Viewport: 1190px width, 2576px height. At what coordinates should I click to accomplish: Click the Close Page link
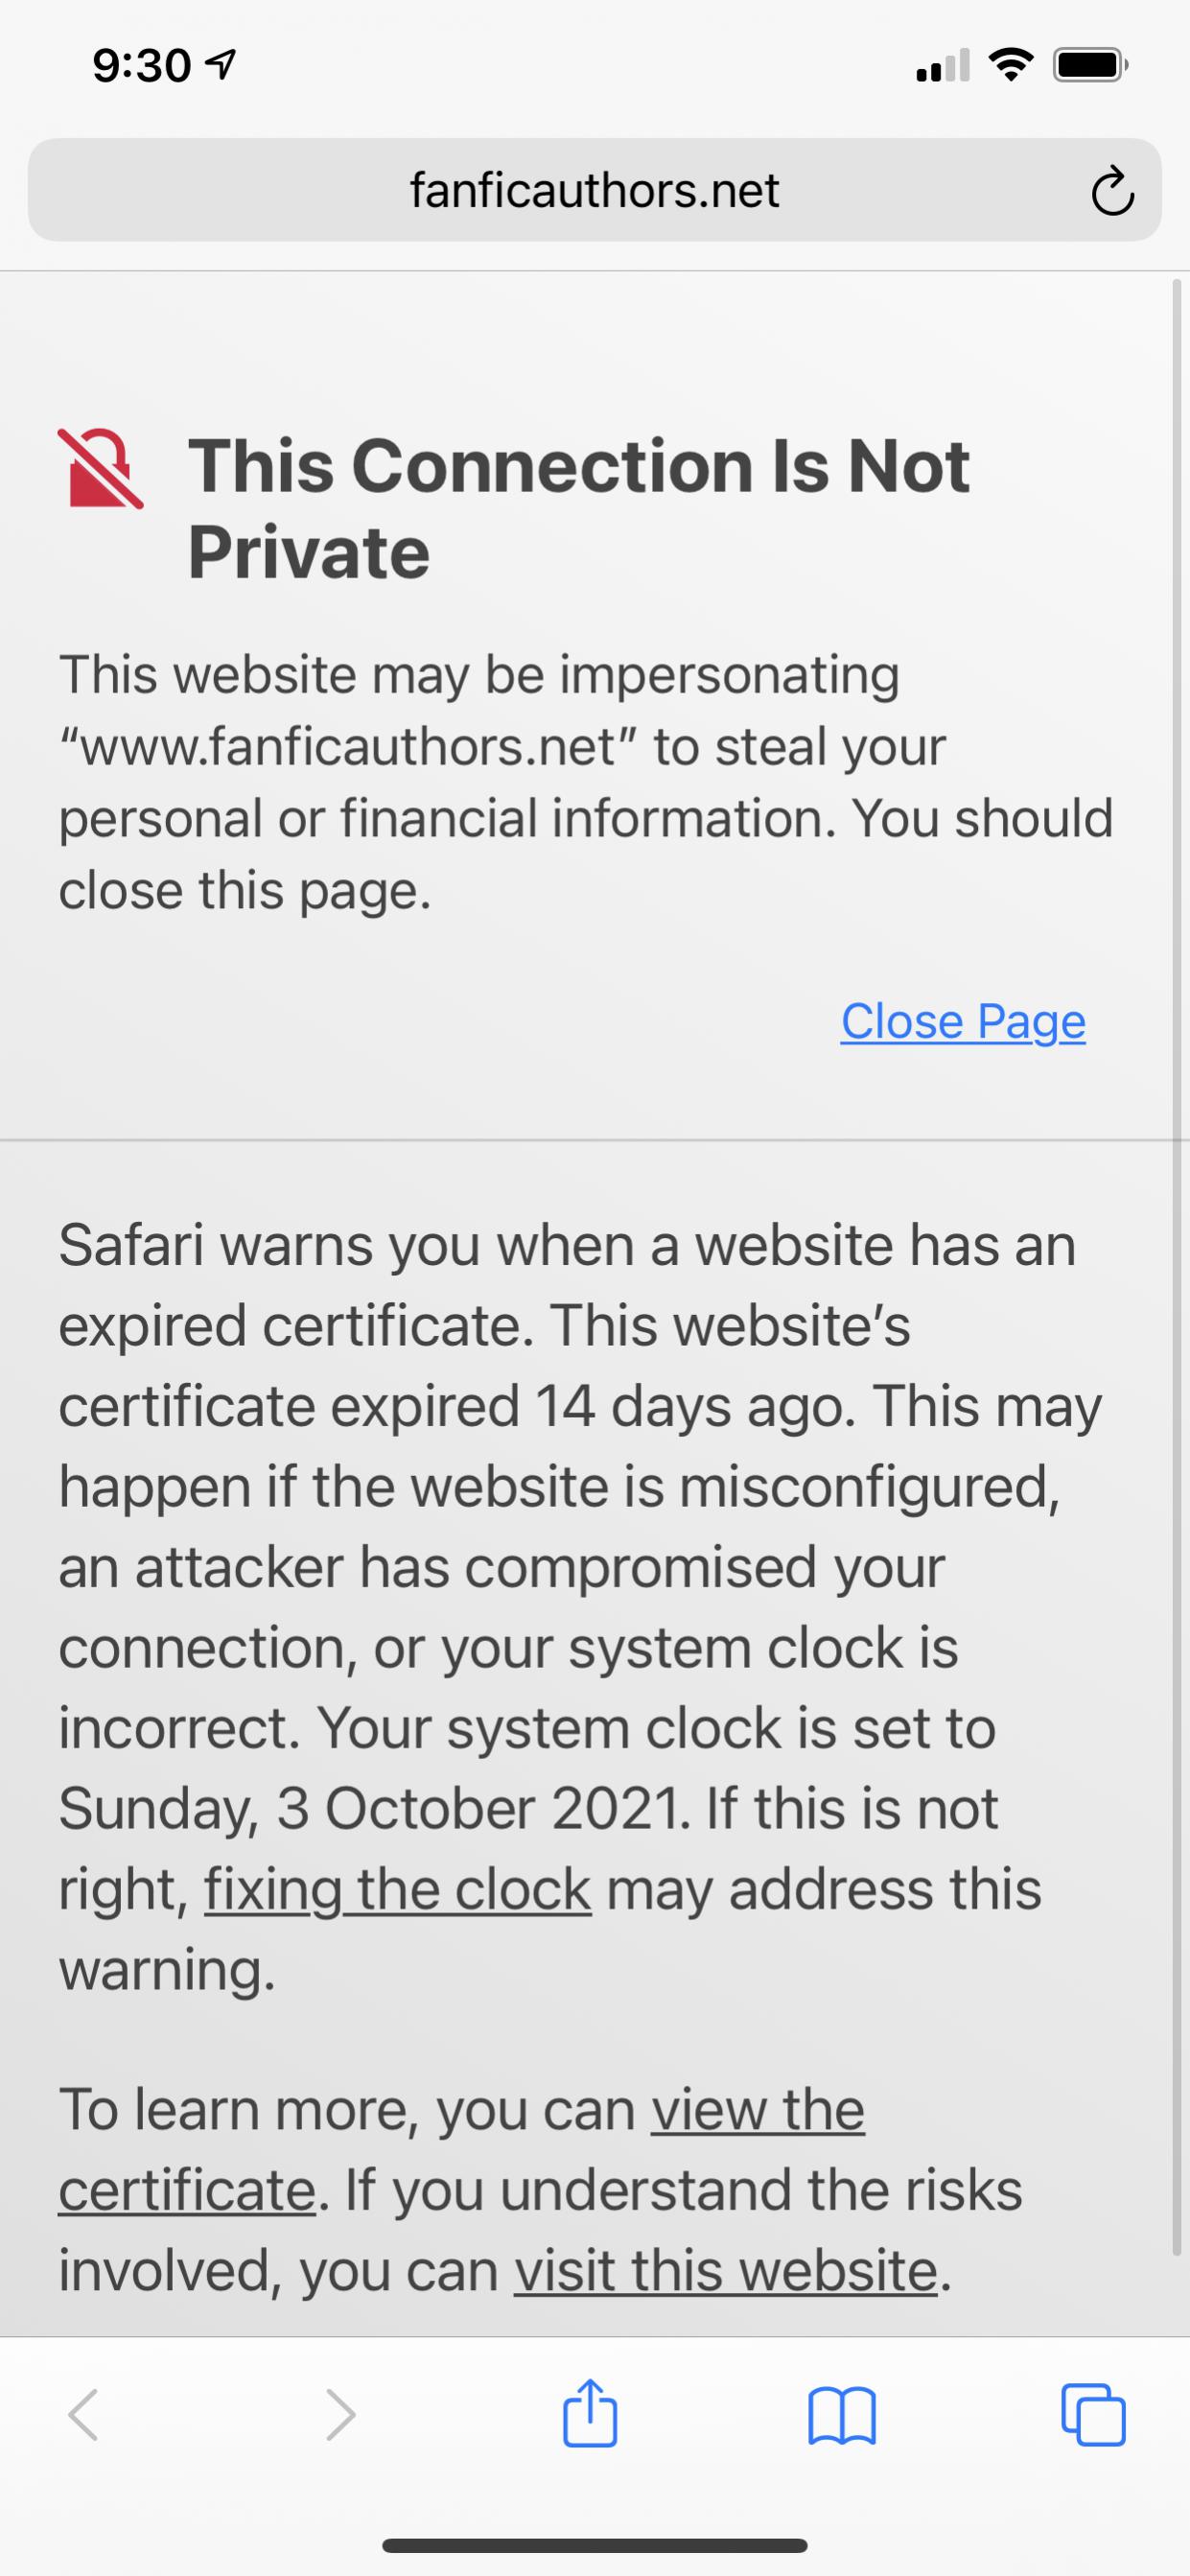pyautogui.click(x=963, y=1021)
